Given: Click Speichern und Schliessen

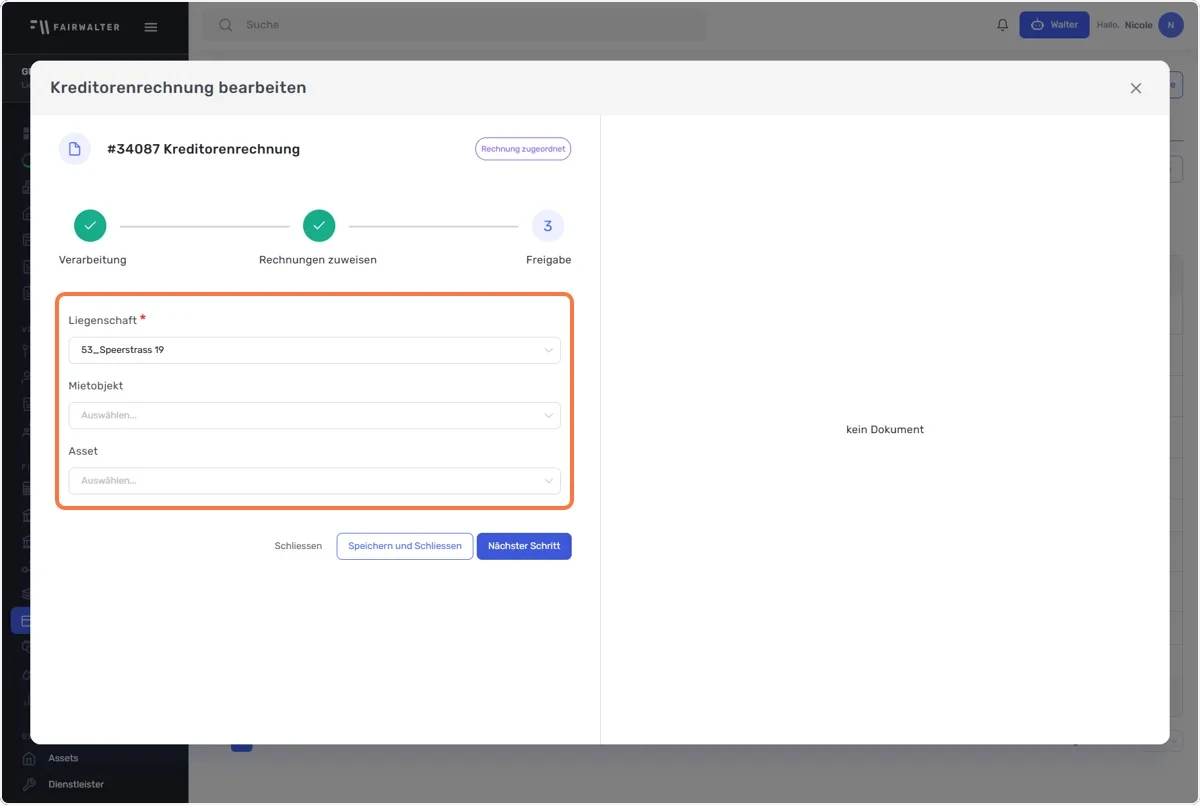Looking at the screenshot, I should 405,546.
